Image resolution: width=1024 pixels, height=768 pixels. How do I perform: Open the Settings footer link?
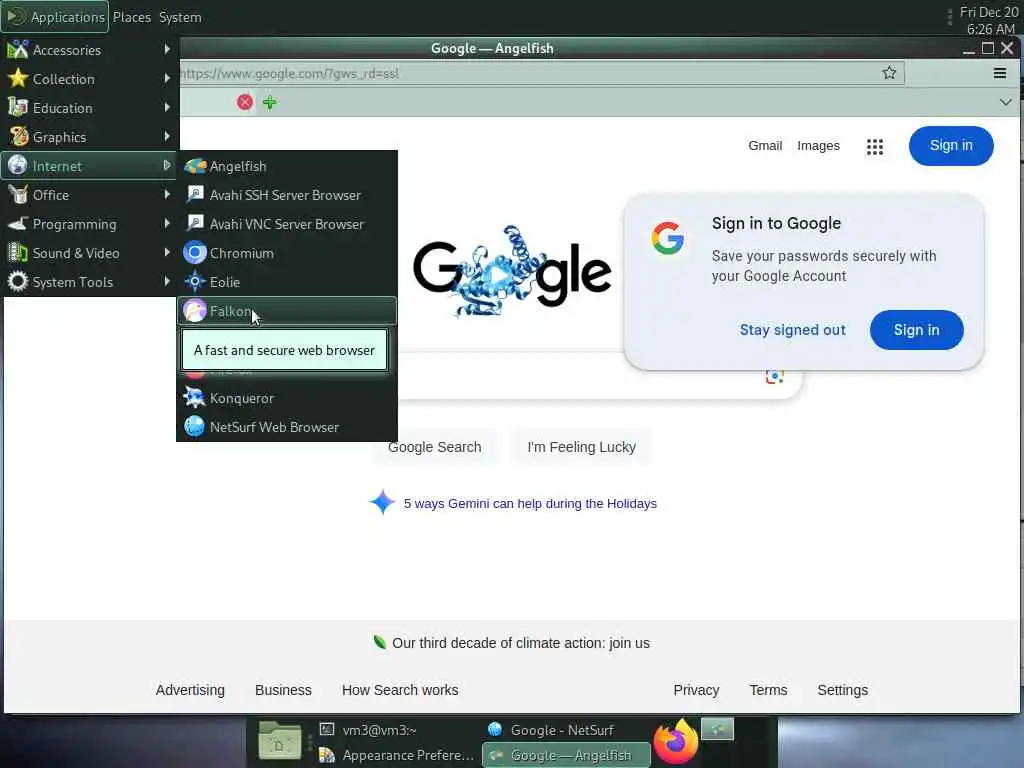(x=842, y=690)
